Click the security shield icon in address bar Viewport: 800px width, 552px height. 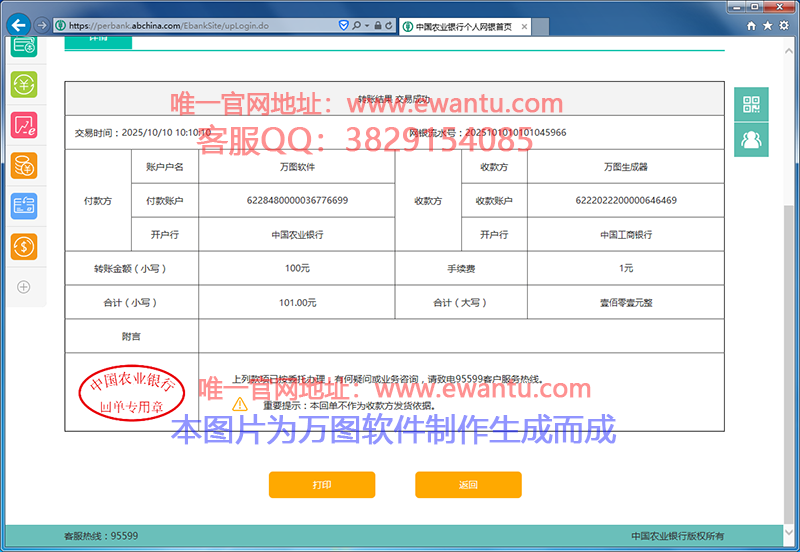[344, 25]
